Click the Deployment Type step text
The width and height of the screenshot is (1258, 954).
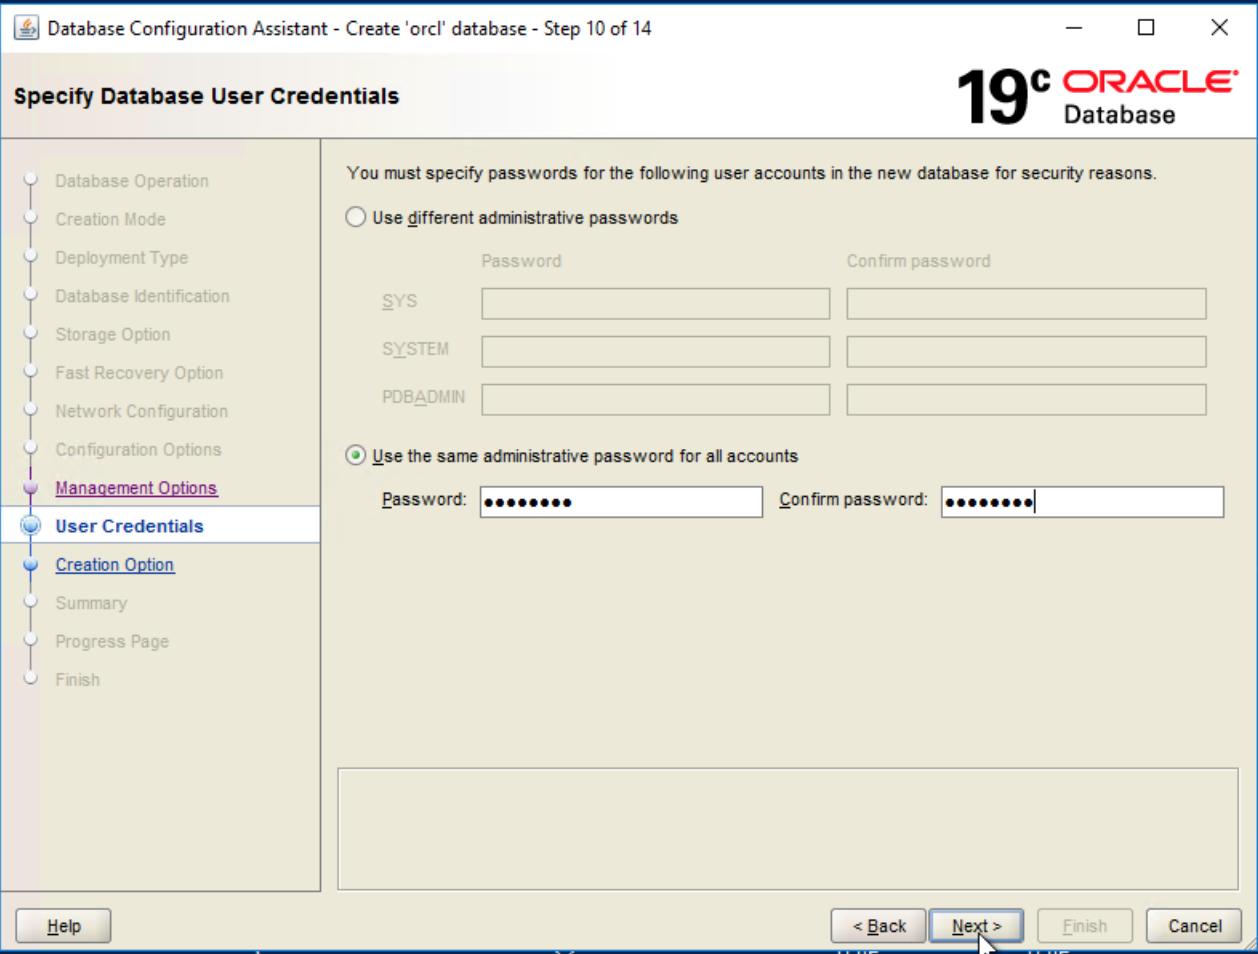pyautogui.click(x=121, y=258)
